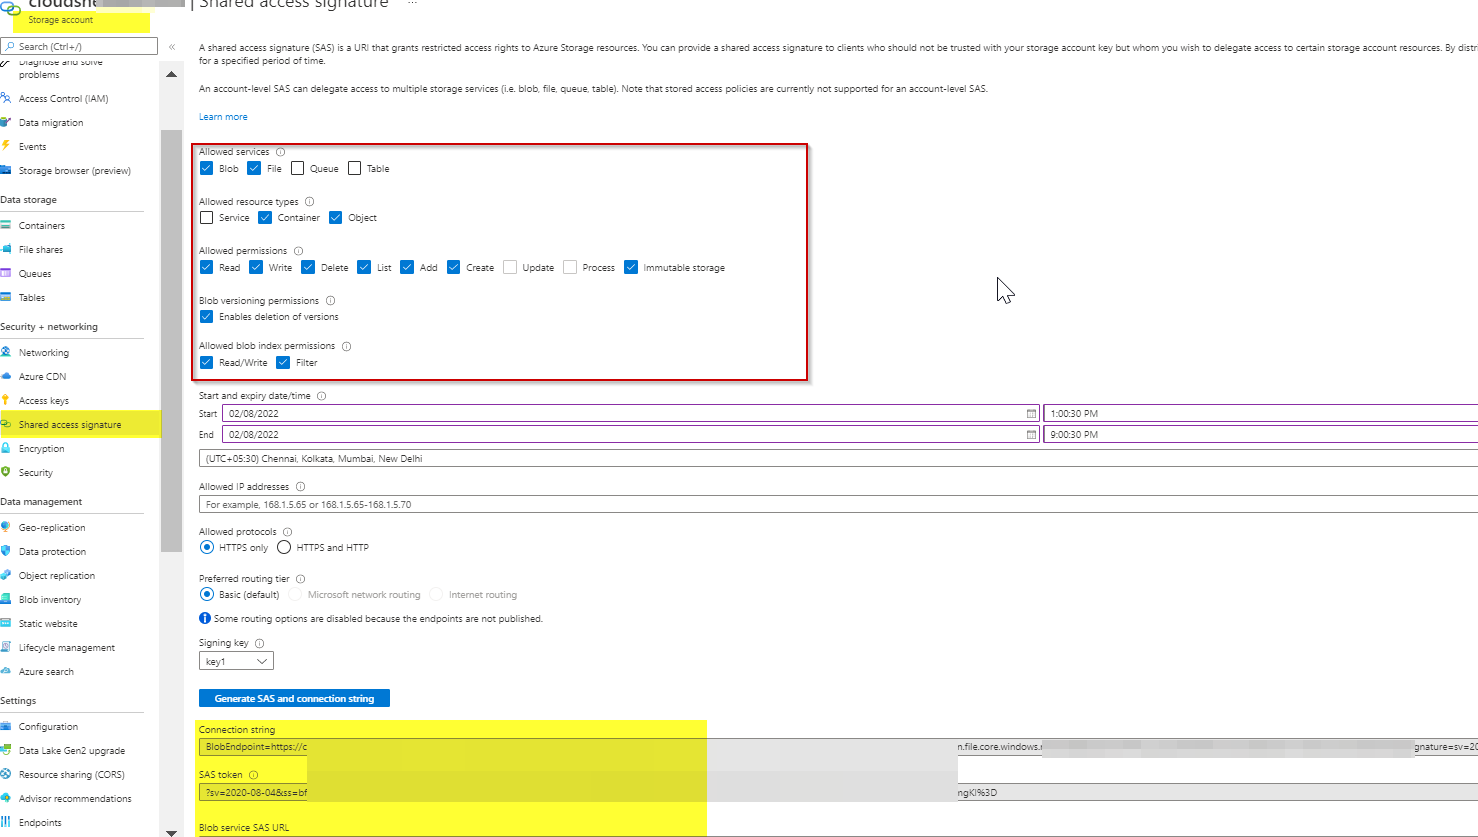
Task: Click the sidebar scroll-up arrow
Action: 171,74
